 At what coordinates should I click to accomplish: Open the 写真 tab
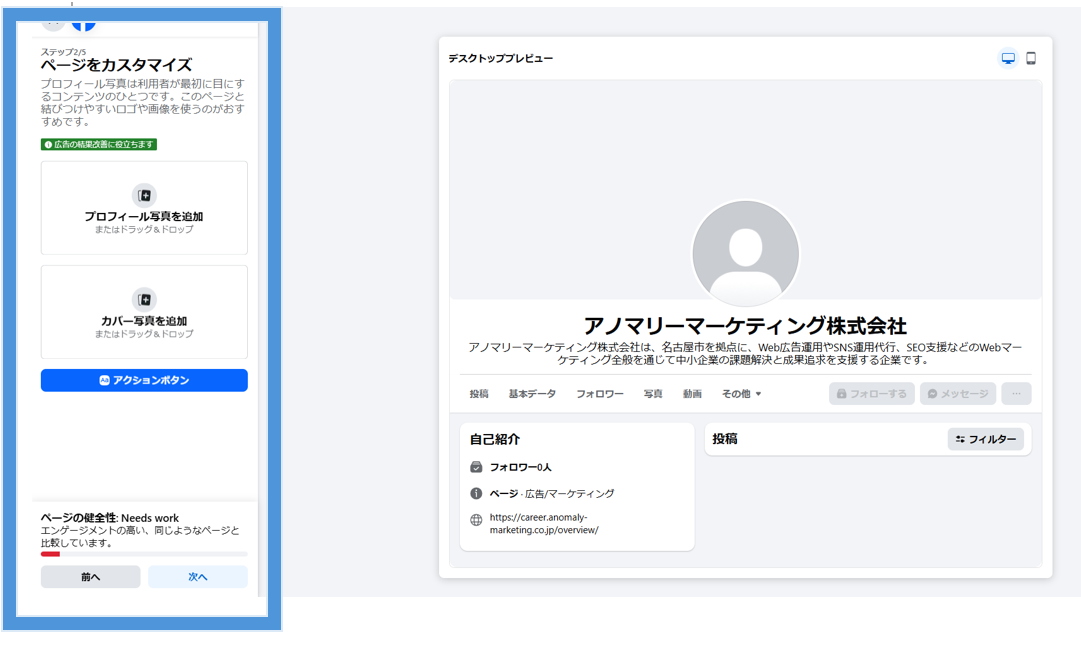(x=653, y=394)
